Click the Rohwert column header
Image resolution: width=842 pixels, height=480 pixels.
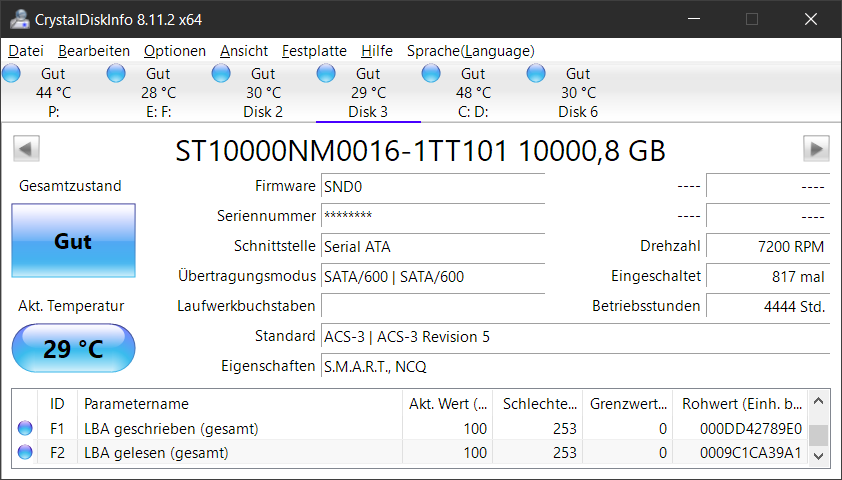(x=741, y=404)
